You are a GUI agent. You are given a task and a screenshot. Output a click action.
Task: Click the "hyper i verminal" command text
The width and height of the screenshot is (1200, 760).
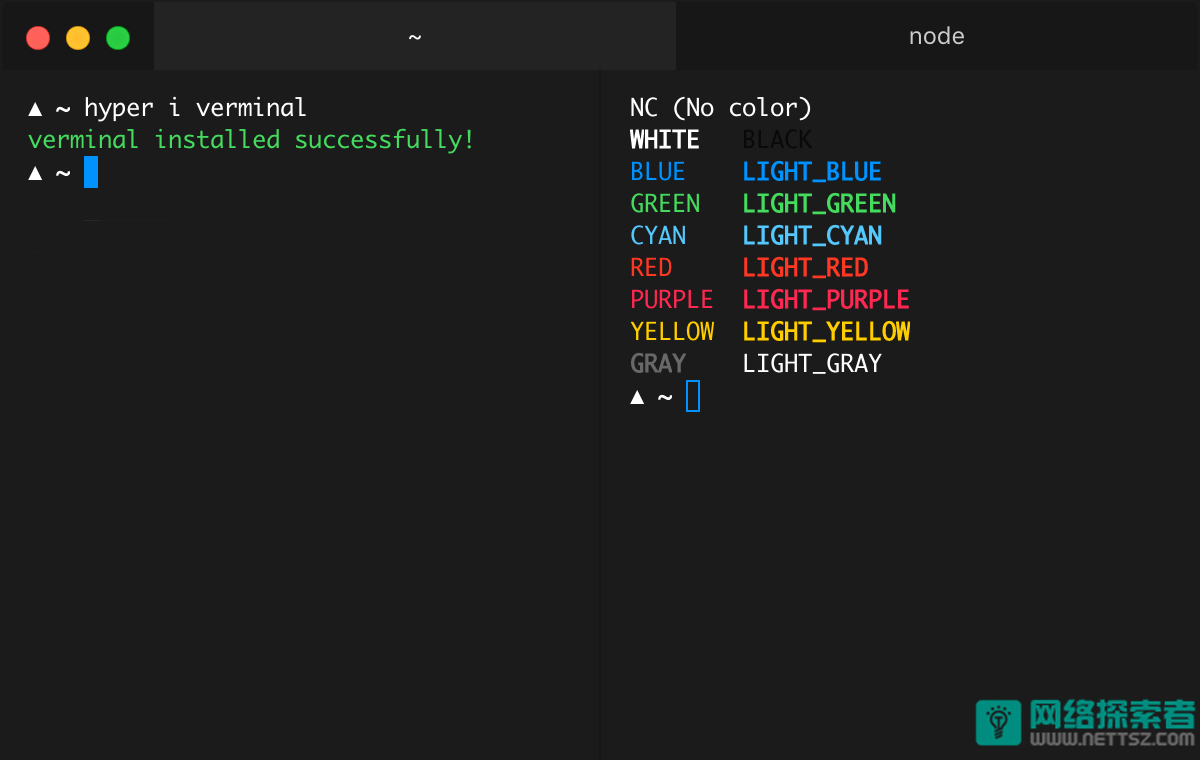pyautogui.click(x=195, y=108)
